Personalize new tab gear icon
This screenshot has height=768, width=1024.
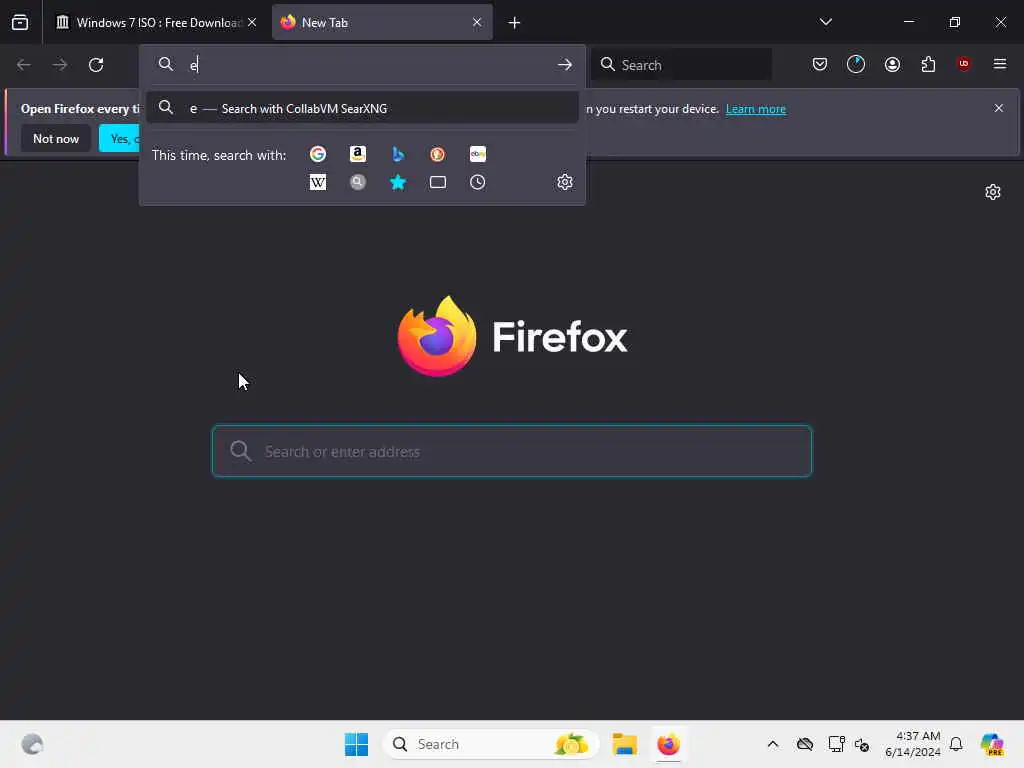[x=993, y=192]
